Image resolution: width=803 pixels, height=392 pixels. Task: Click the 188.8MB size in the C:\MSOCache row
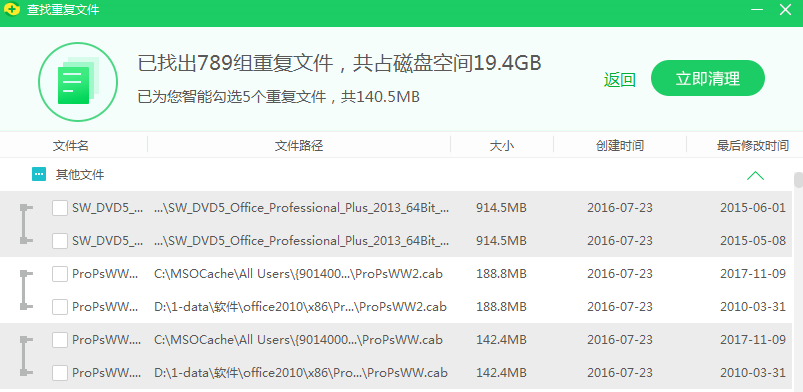click(501, 274)
